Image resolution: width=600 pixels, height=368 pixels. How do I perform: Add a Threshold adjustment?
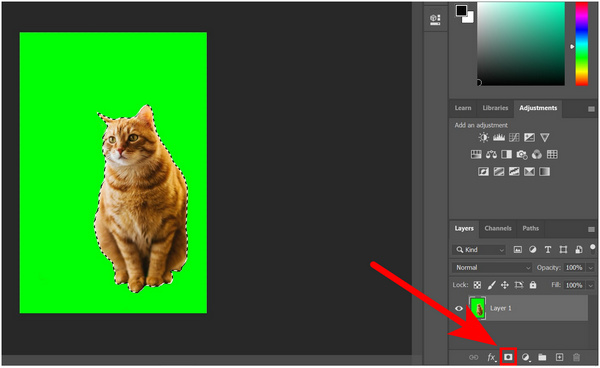pos(514,172)
